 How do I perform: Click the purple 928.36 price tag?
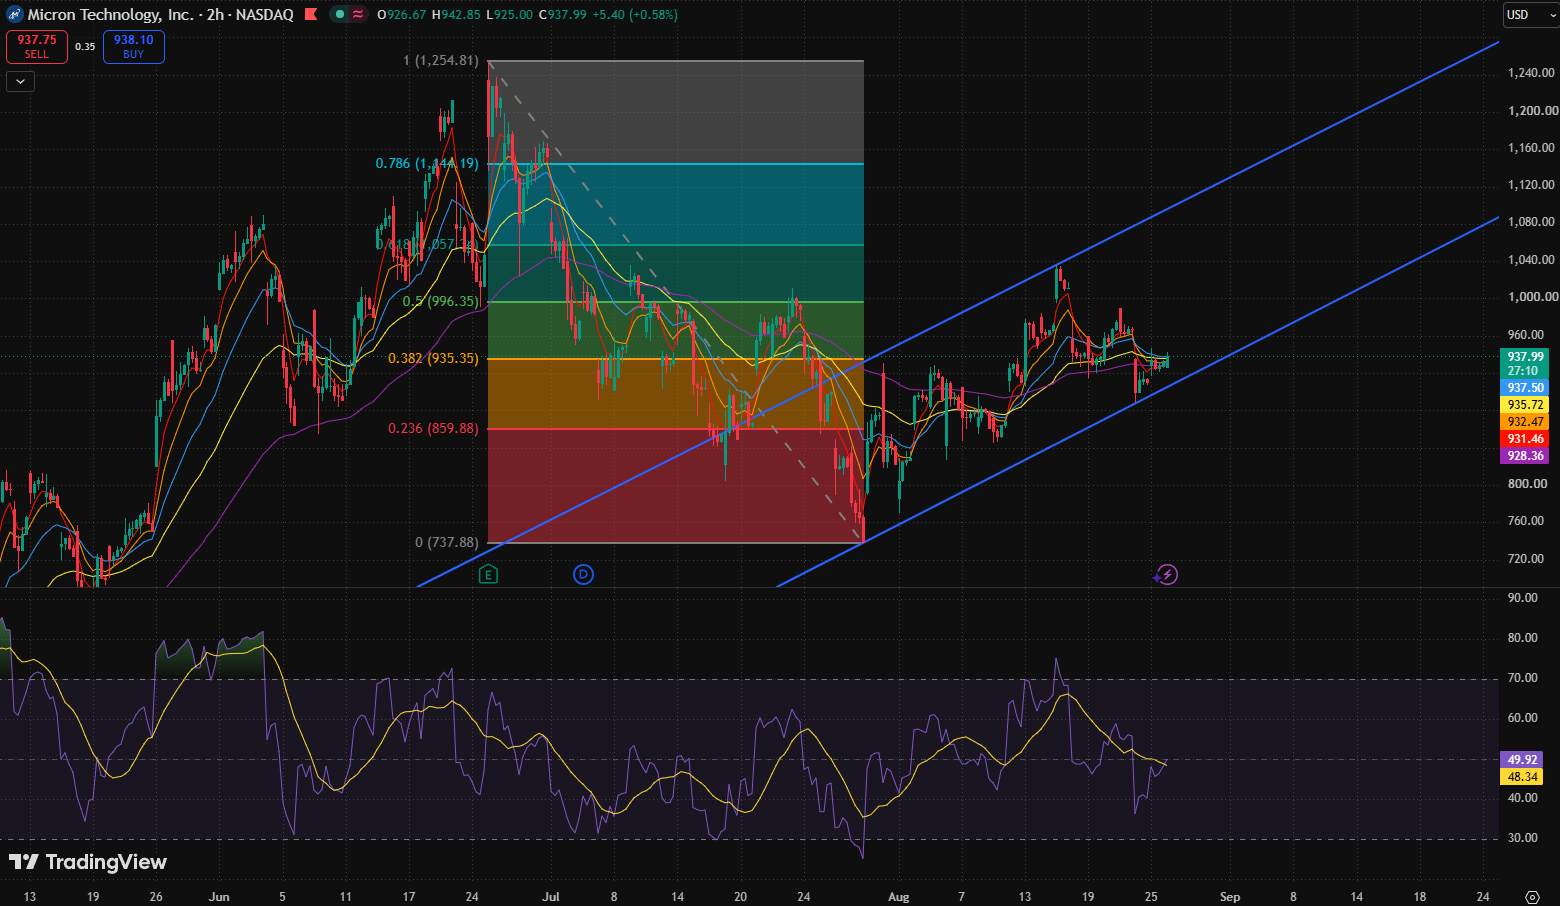click(x=1525, y=456)
